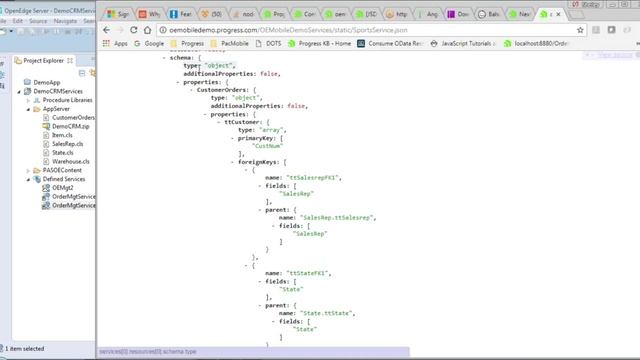Switch to the http browser tab
640x360 pixels.
[x=397, y=14]
